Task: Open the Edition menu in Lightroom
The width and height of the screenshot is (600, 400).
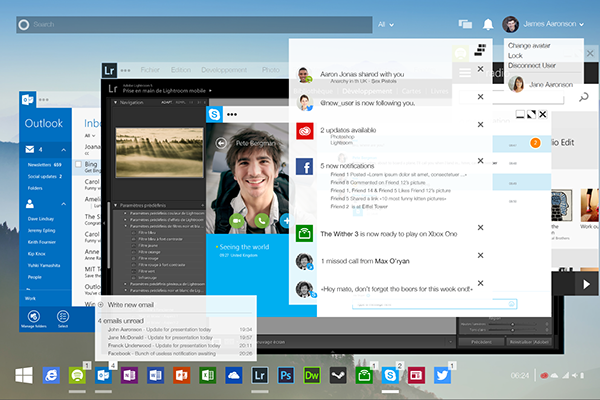Action: tap(181, 70)
